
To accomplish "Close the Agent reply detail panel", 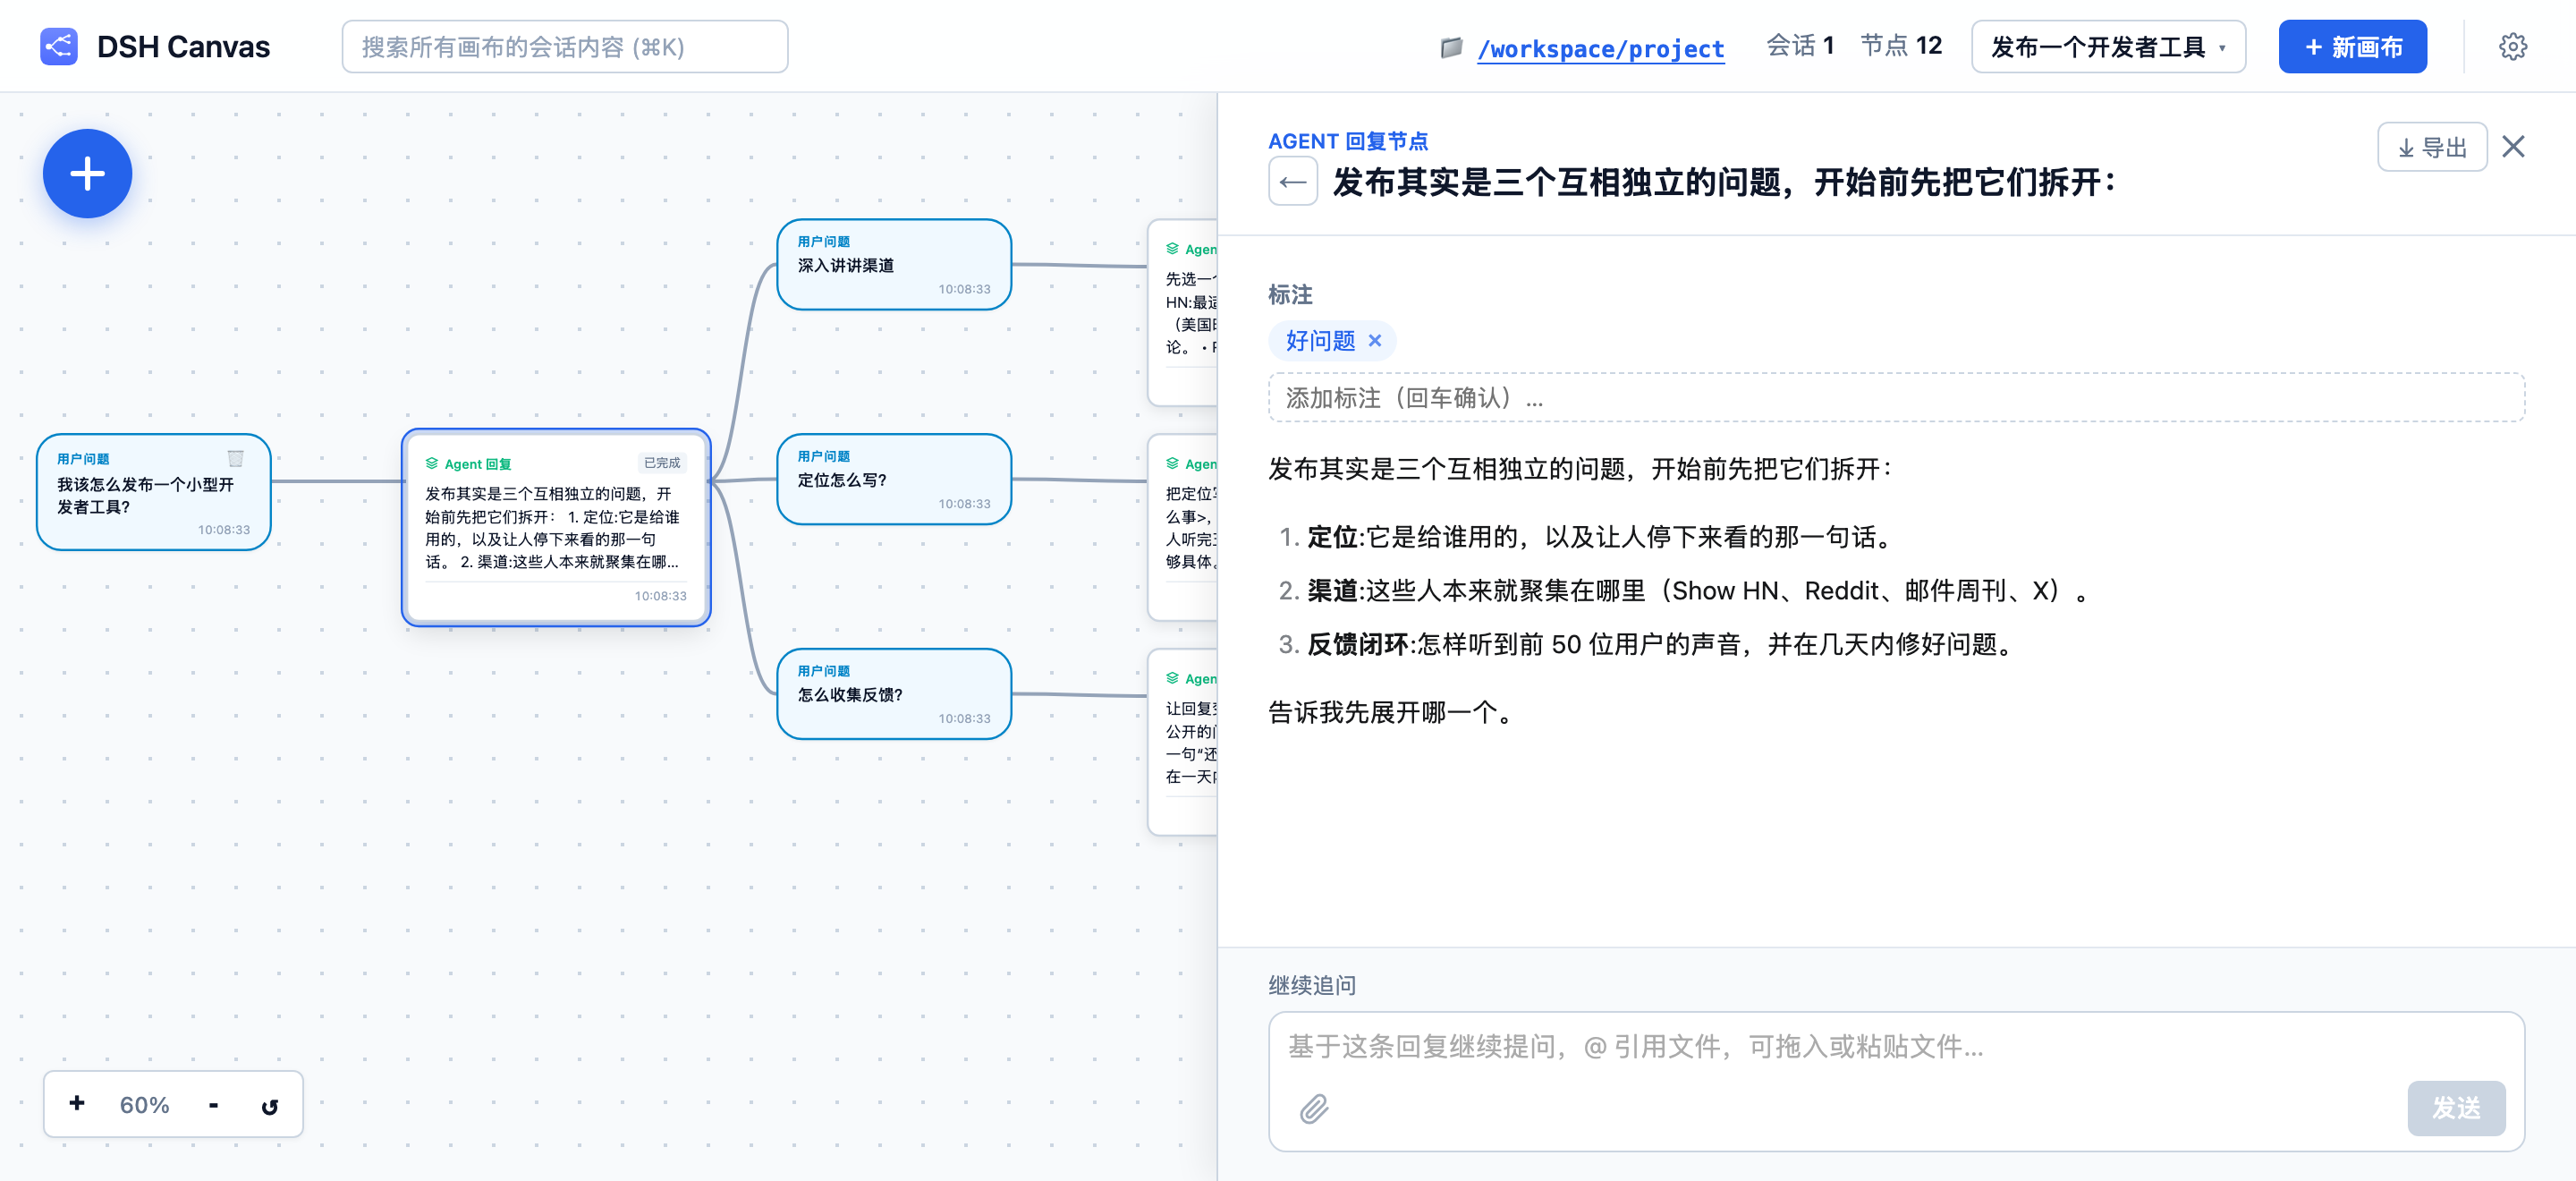I will click(2513, 147).
